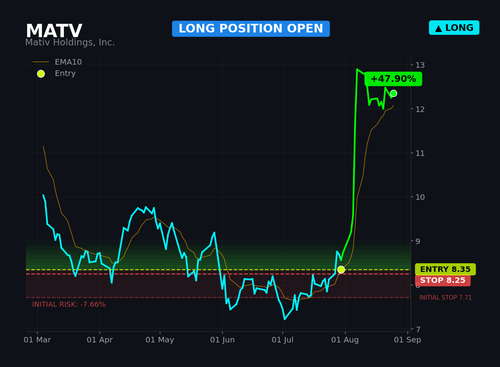Click the 01 Jun date axis label
This screenshot has width=500, height=367.
(222, 340)
